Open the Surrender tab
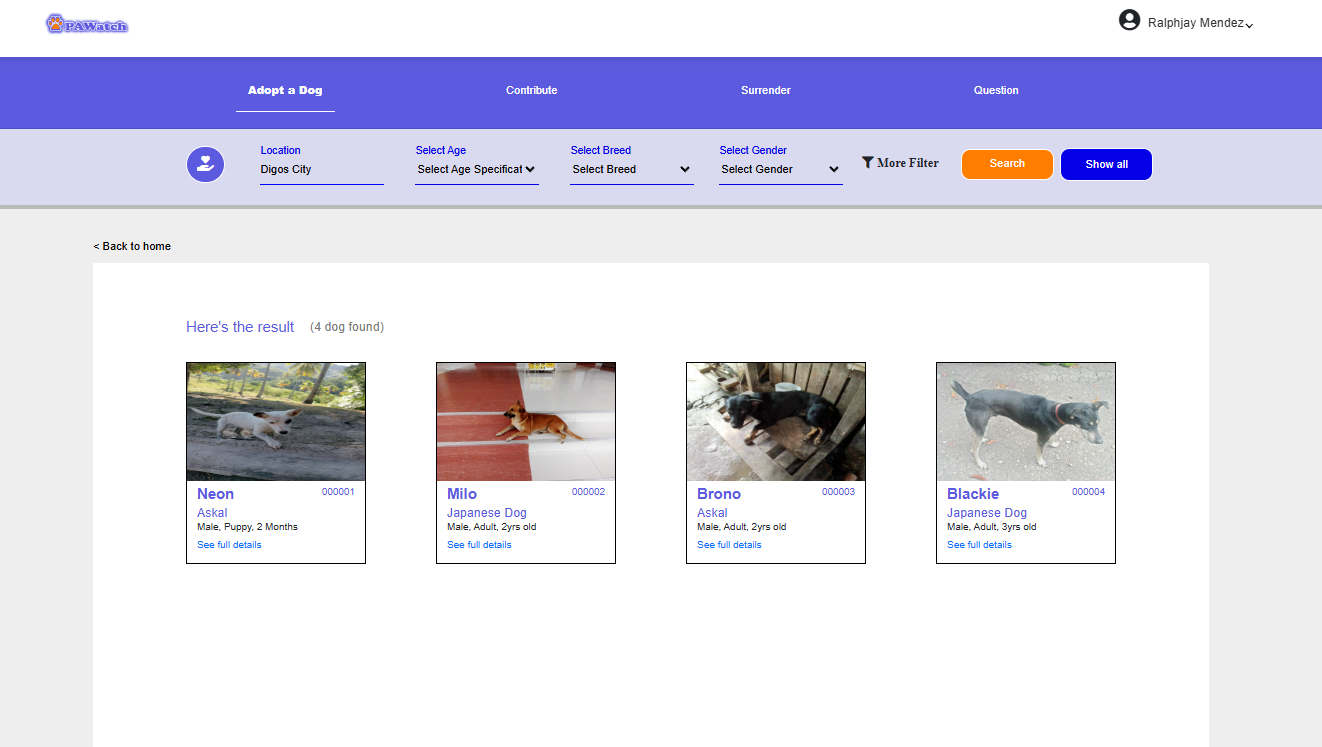Viewport: 1322px width, 747px height. [x=765, y=90]
